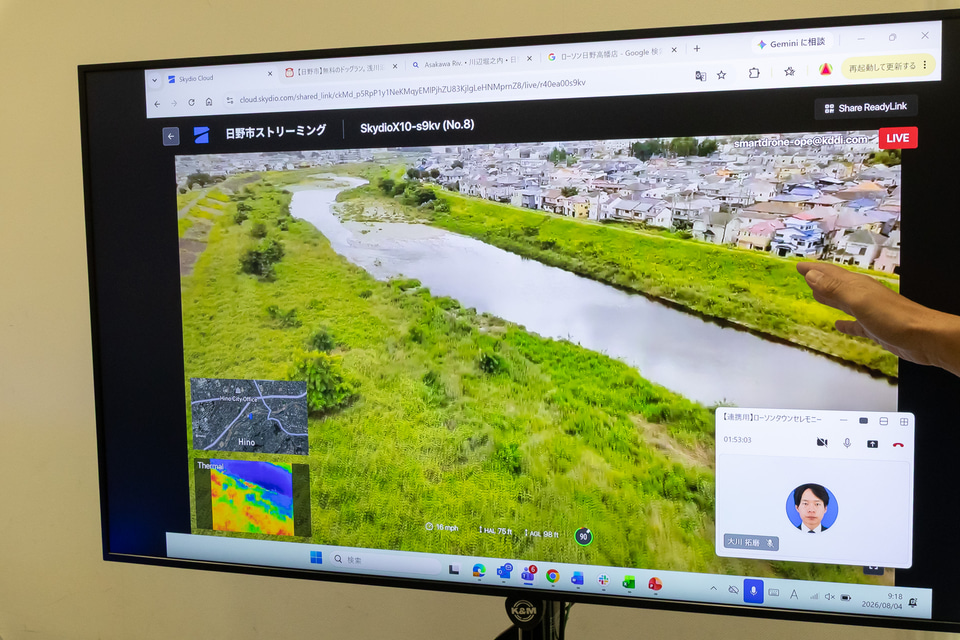Bookmark this page with the star icon
960x640 pixels.
pyautogui.click(x=722, y=75)
